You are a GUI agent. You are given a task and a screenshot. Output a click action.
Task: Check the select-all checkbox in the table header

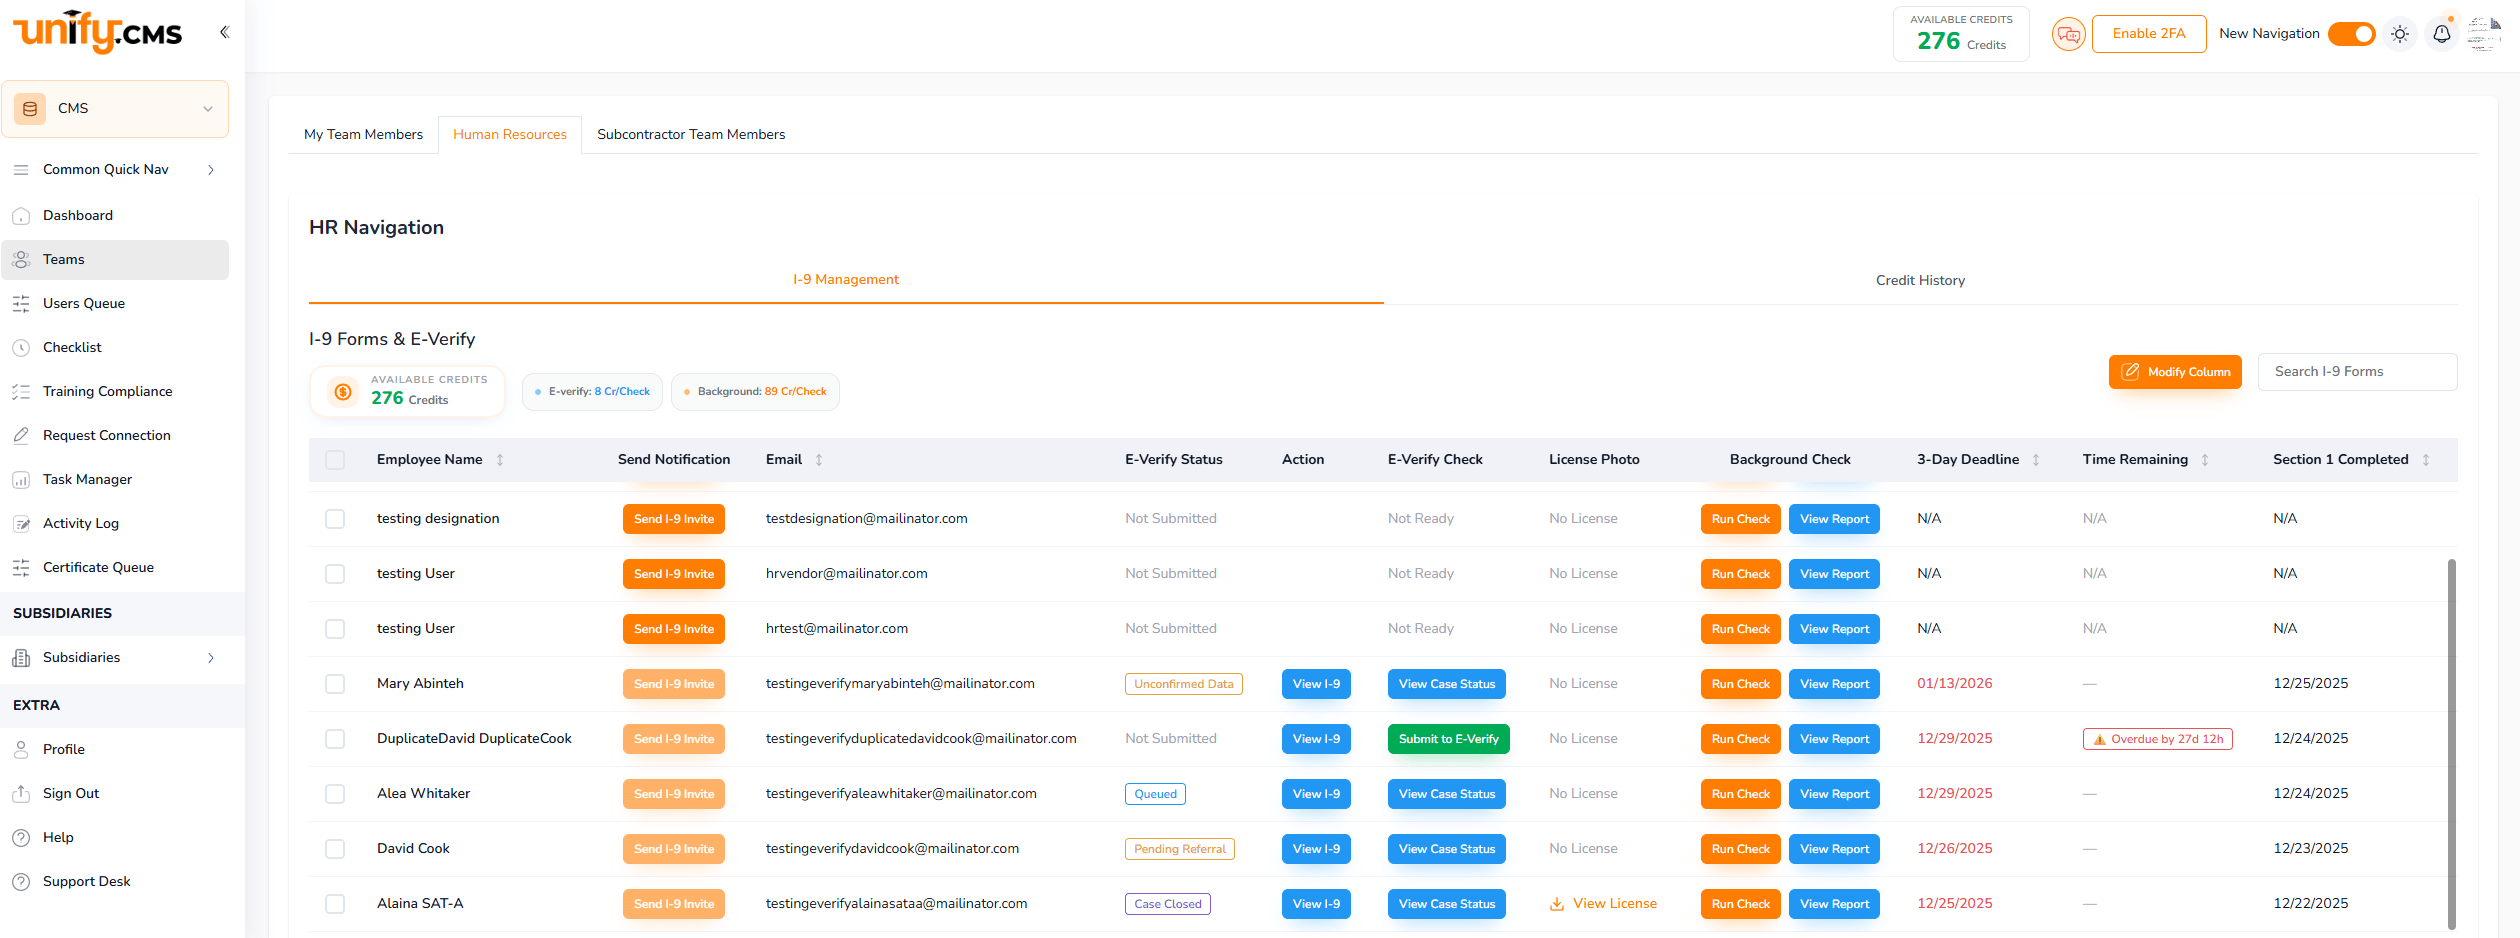335,459
